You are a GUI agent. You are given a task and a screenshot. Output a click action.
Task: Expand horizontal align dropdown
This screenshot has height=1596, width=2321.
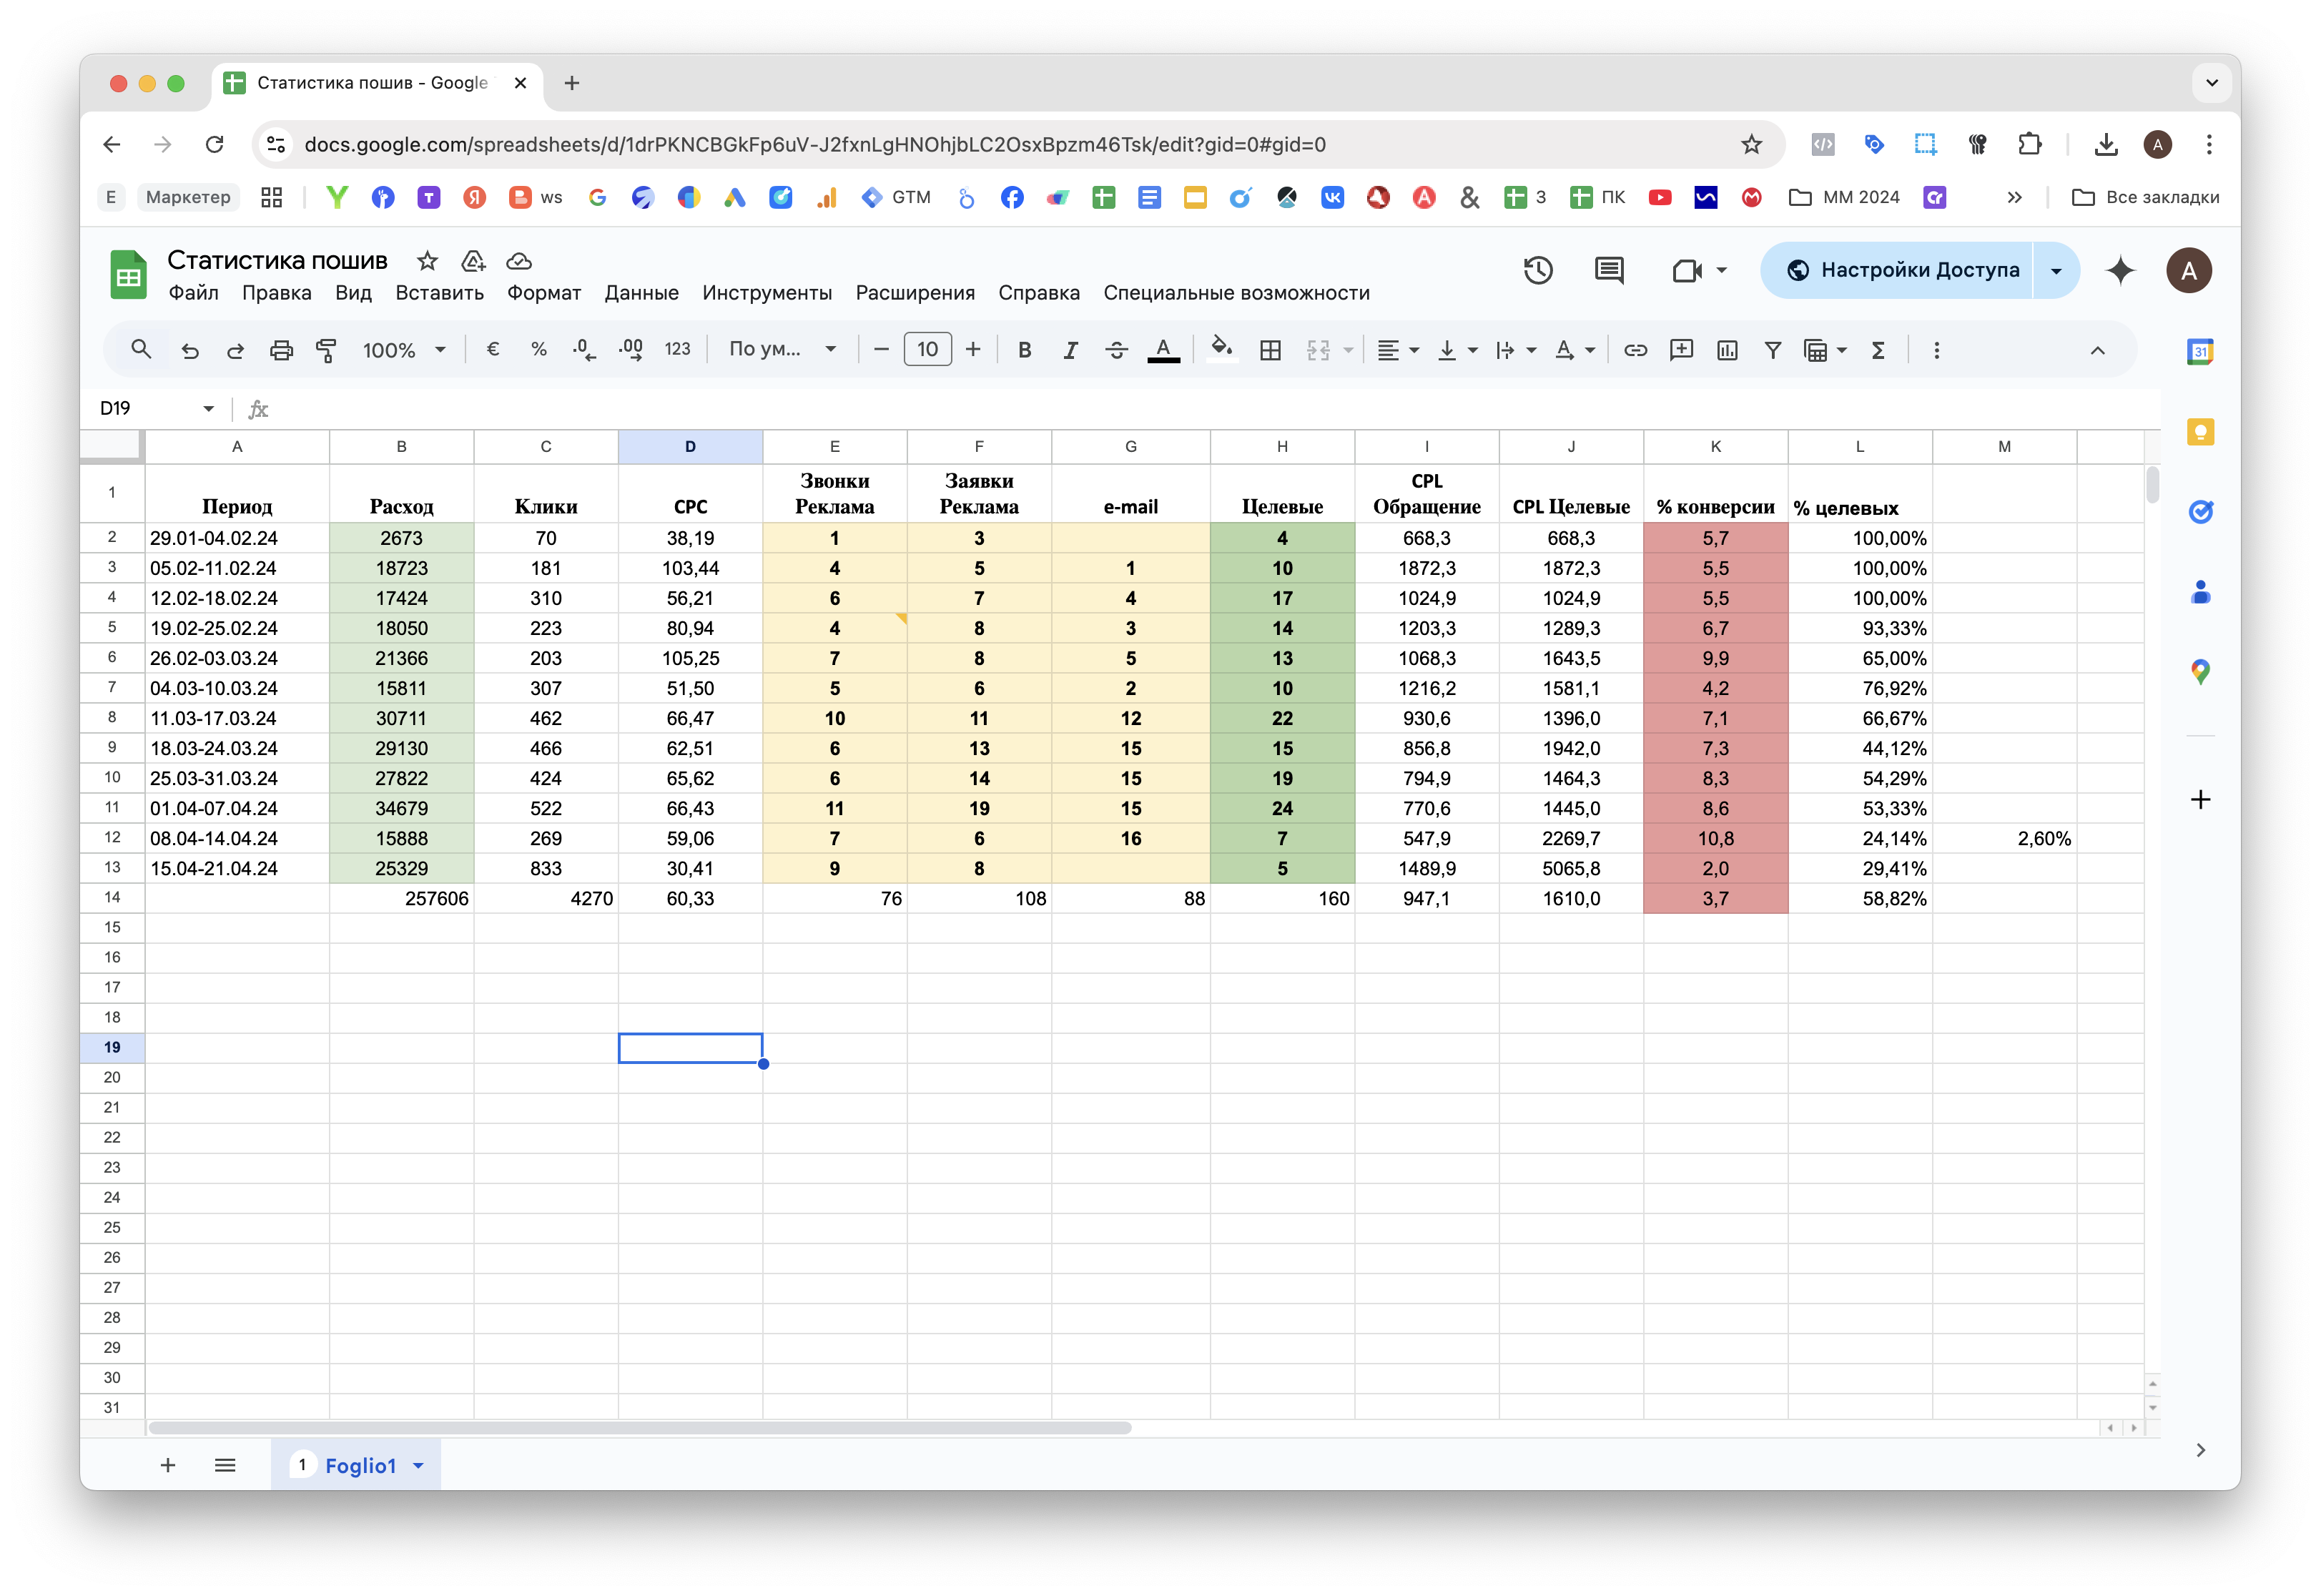(x=1413, y=350)
